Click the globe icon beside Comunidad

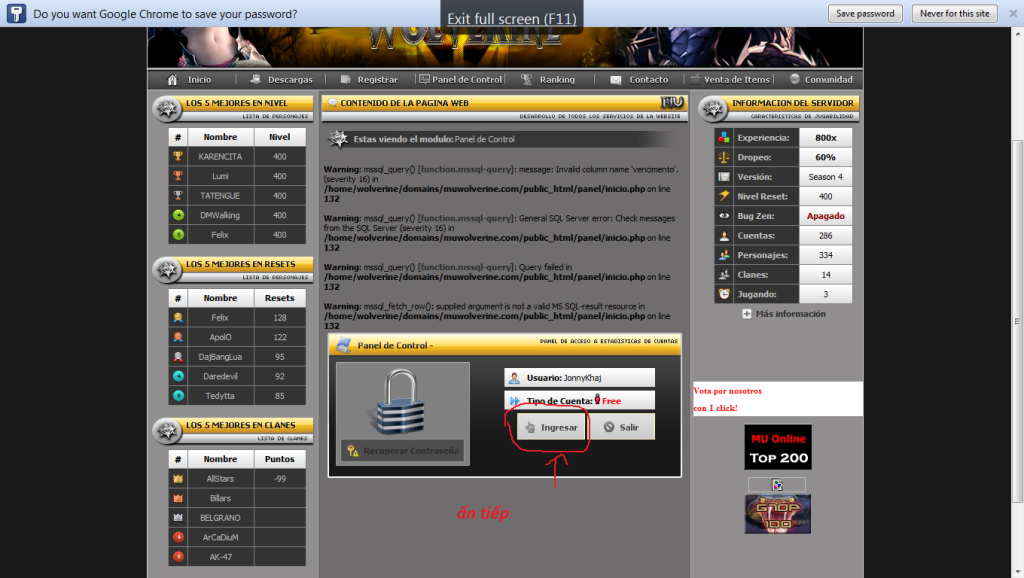coord(794,79)
